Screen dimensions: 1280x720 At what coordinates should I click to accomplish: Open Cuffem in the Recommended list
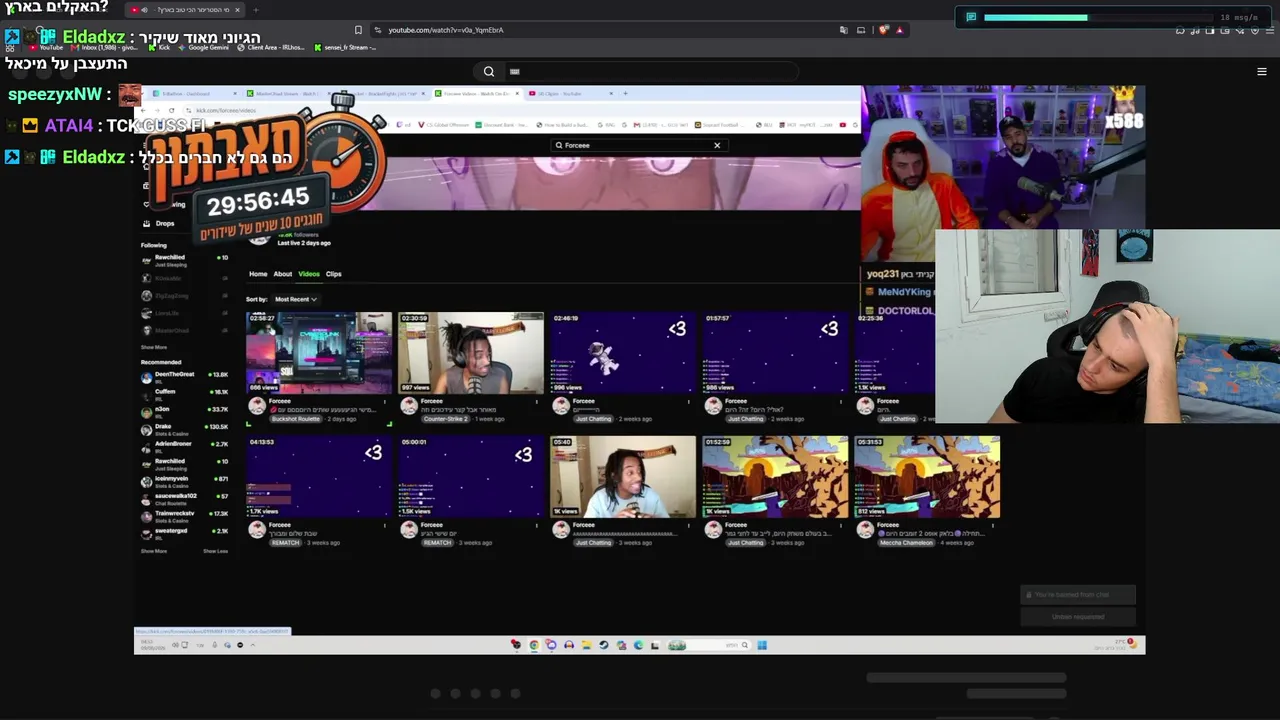185,394
